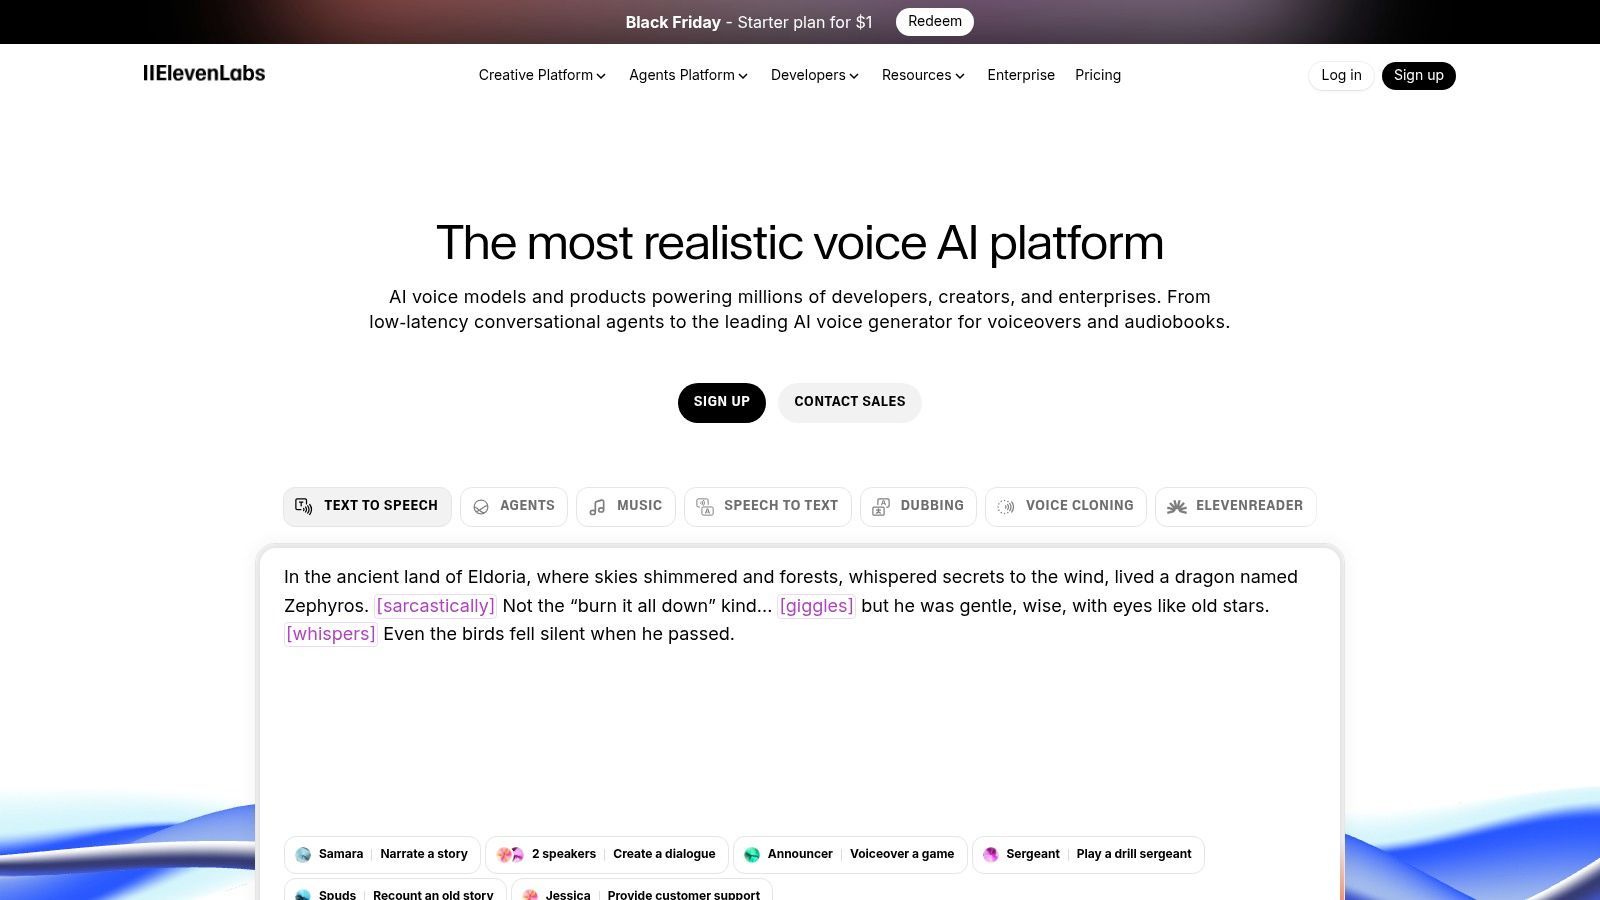Click Samara's voice avatar
Screen dimensions: 1600x900
coord(303,854)
